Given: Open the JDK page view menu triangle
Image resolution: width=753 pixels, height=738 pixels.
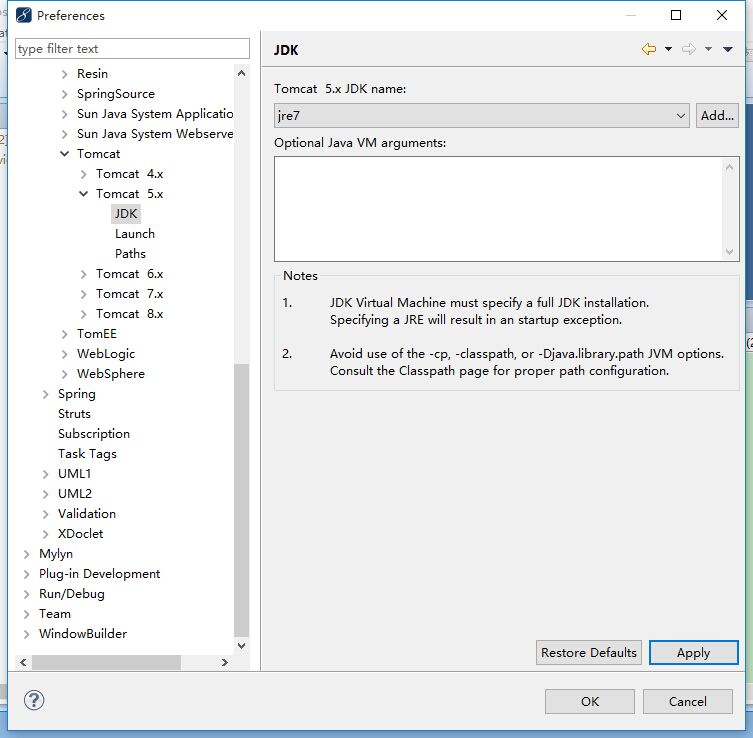Looking at the screenshot, I should coord(728,48).
